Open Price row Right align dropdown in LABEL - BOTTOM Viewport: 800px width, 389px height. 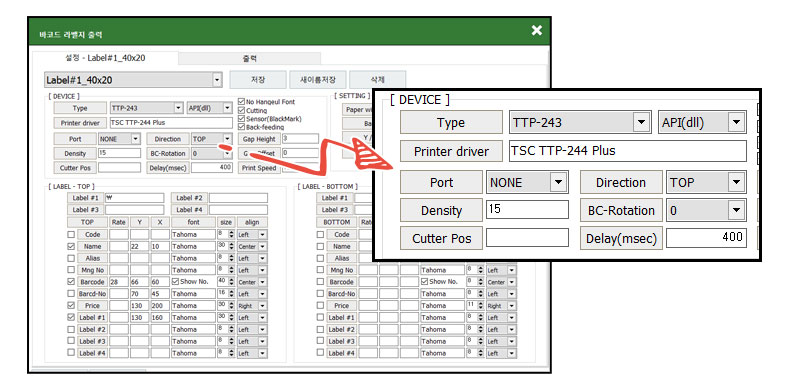[x=511, y=306]
